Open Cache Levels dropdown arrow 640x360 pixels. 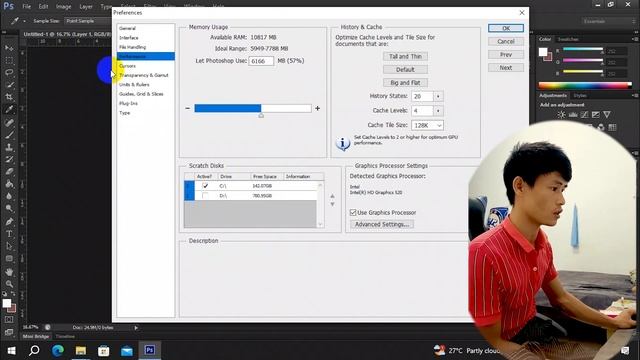(x=438, y=111)
